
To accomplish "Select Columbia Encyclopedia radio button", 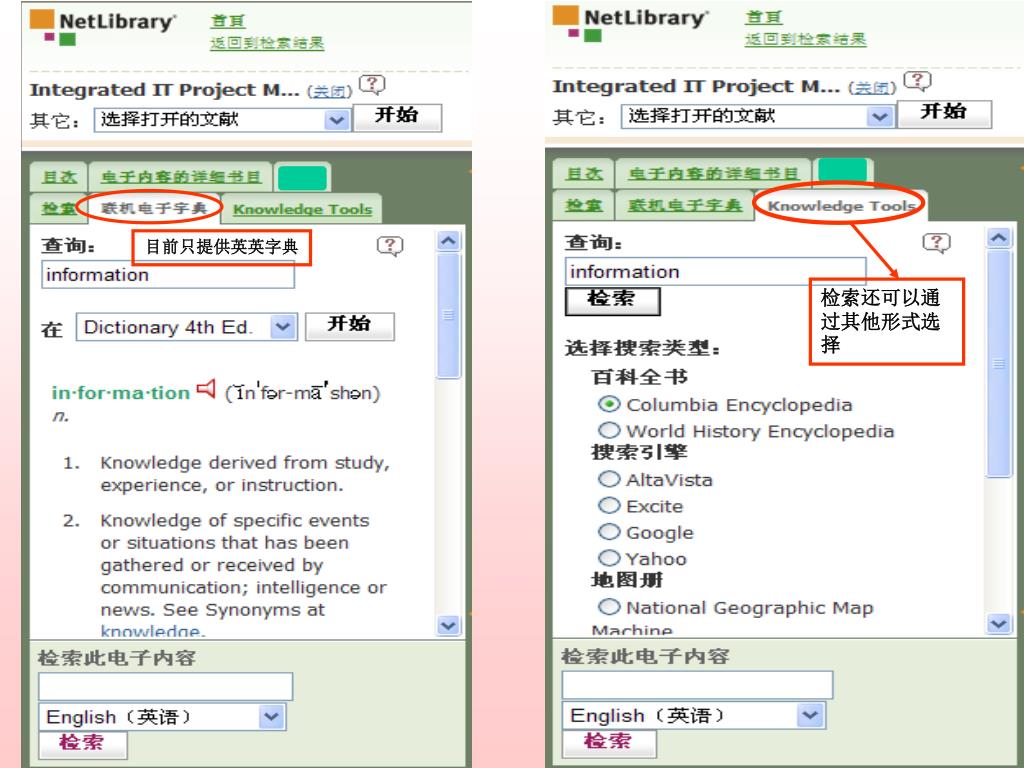I will pos(609,404).
